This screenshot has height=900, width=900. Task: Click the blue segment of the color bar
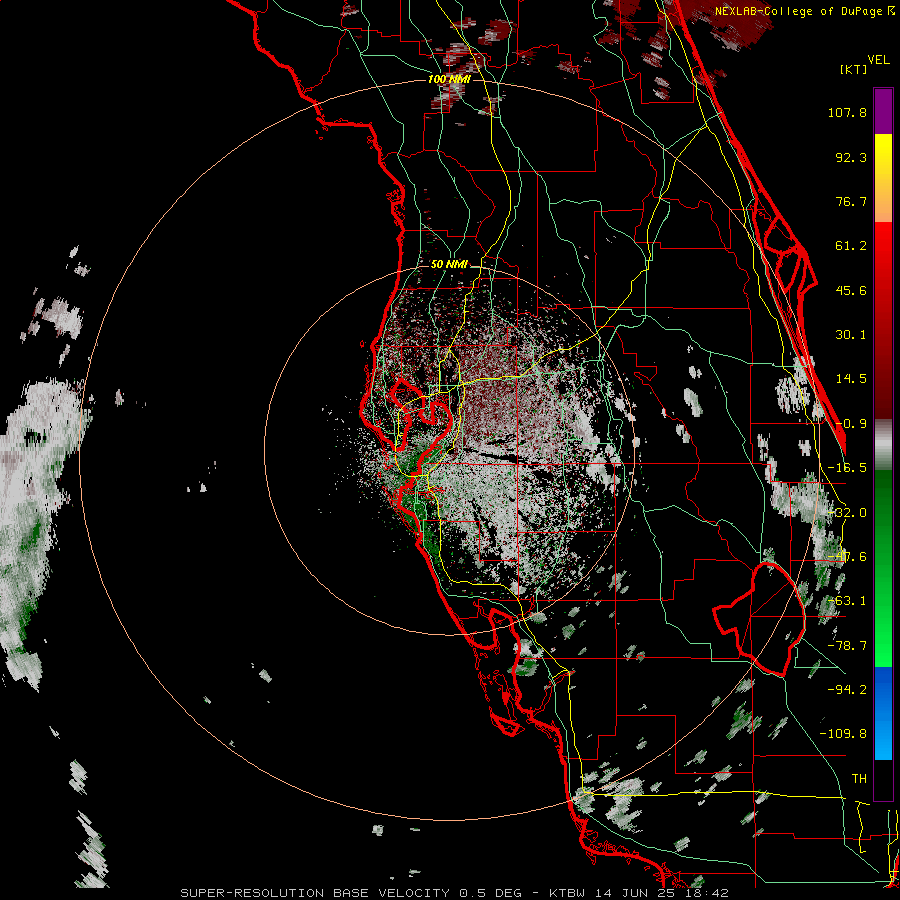[x=883, y=713]
